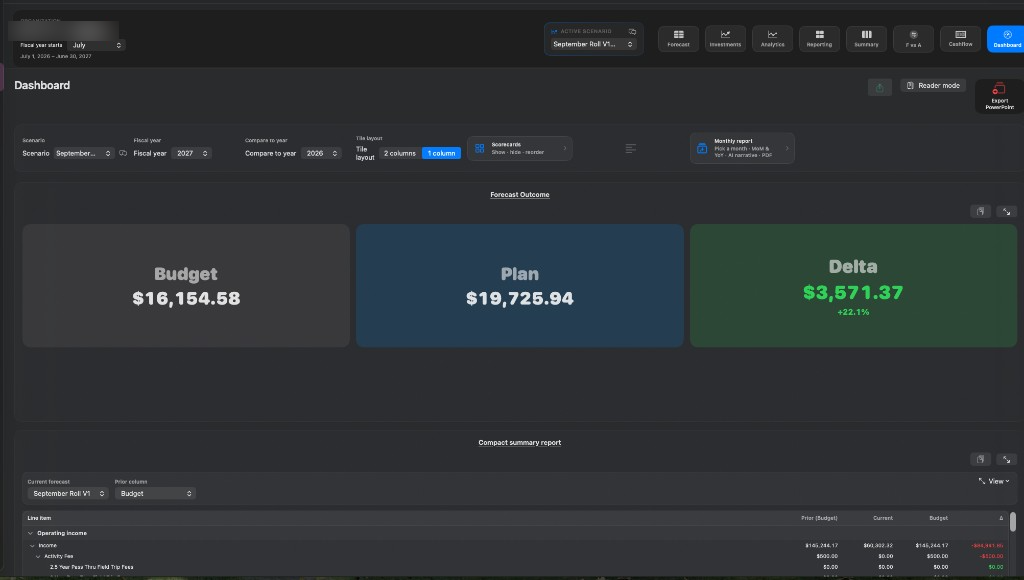Screen dimensions: 1024x580
Task: Click the Compact summary report title link
Action: tap(520, 443)
